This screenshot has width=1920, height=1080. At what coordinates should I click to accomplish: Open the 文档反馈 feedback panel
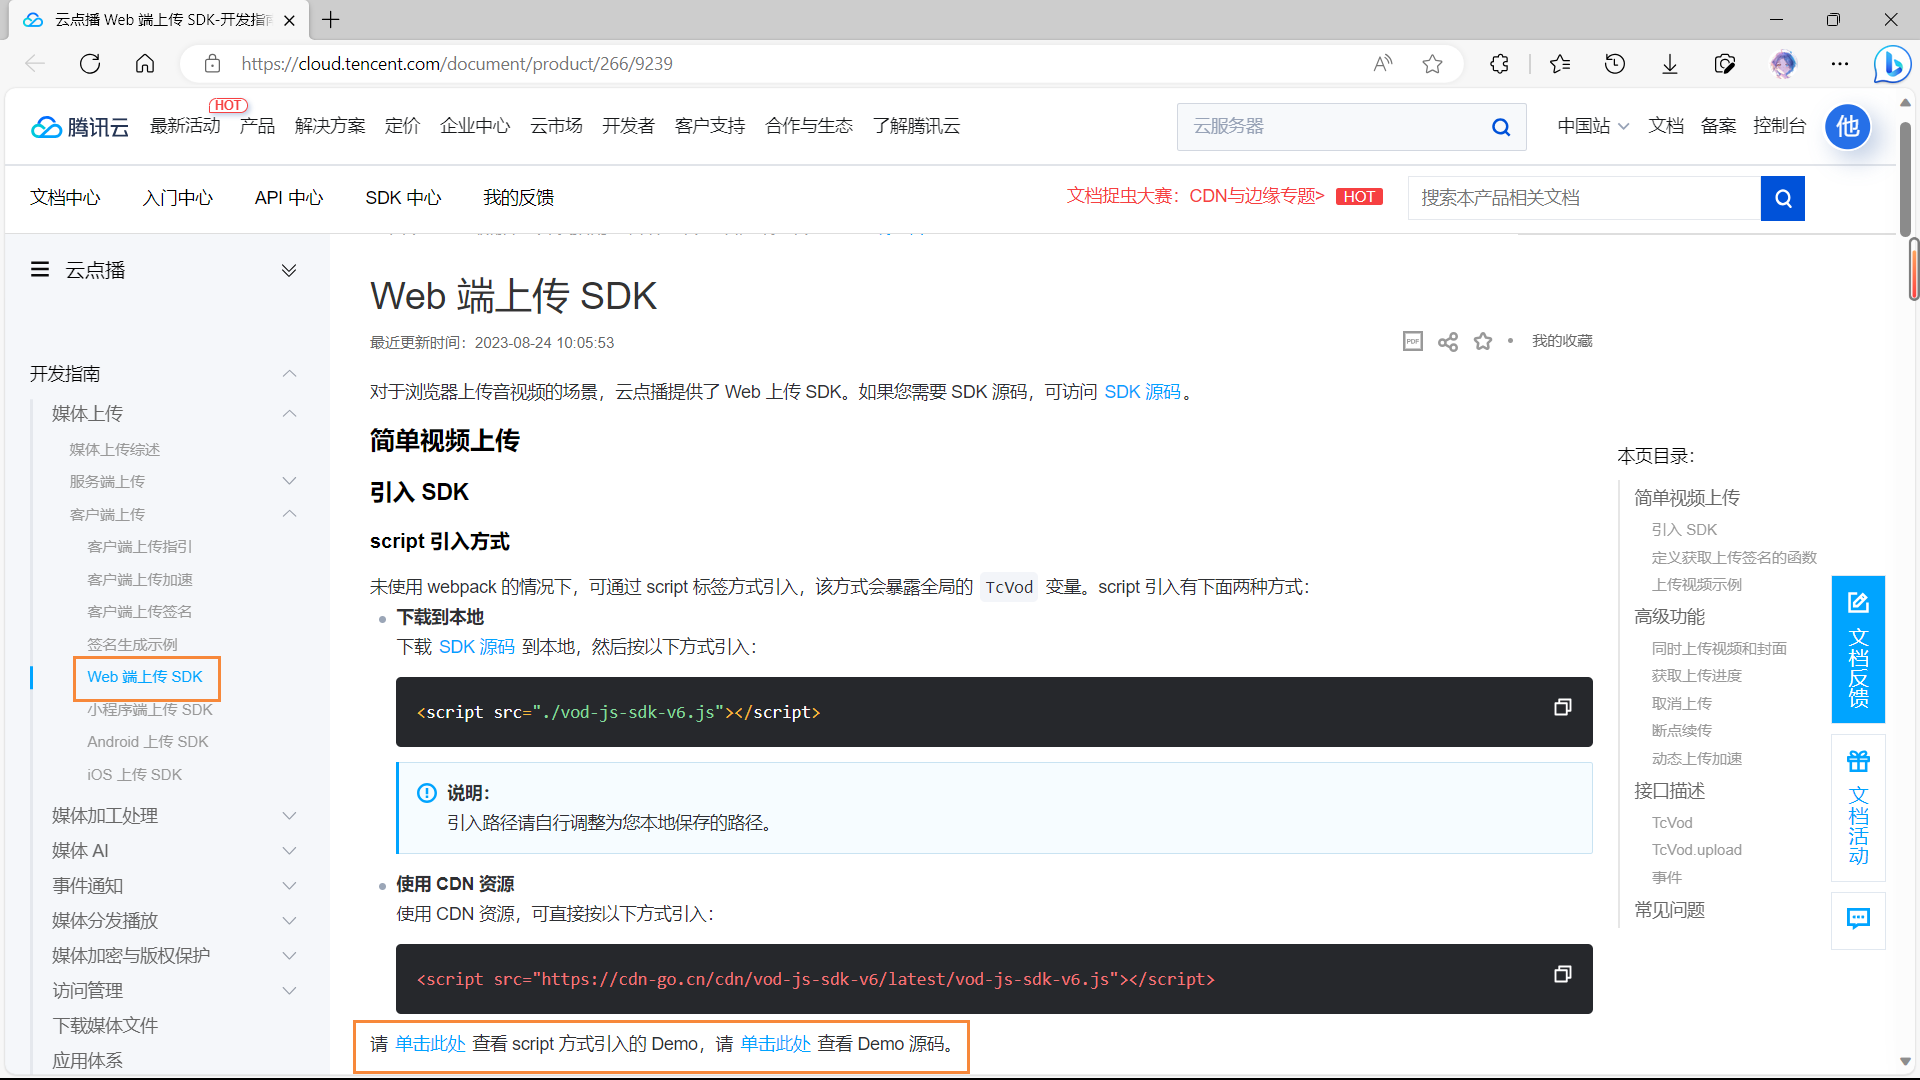tap(1858, 649)
